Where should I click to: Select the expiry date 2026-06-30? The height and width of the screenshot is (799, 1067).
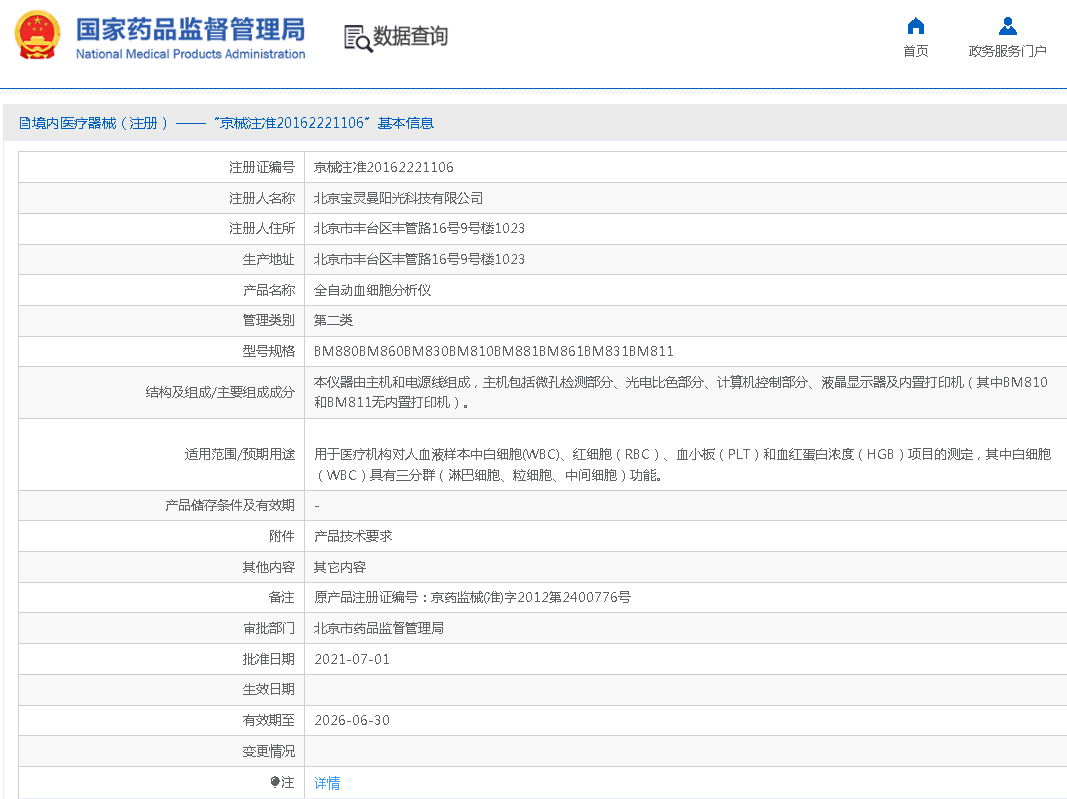click(x=352, y=720)
